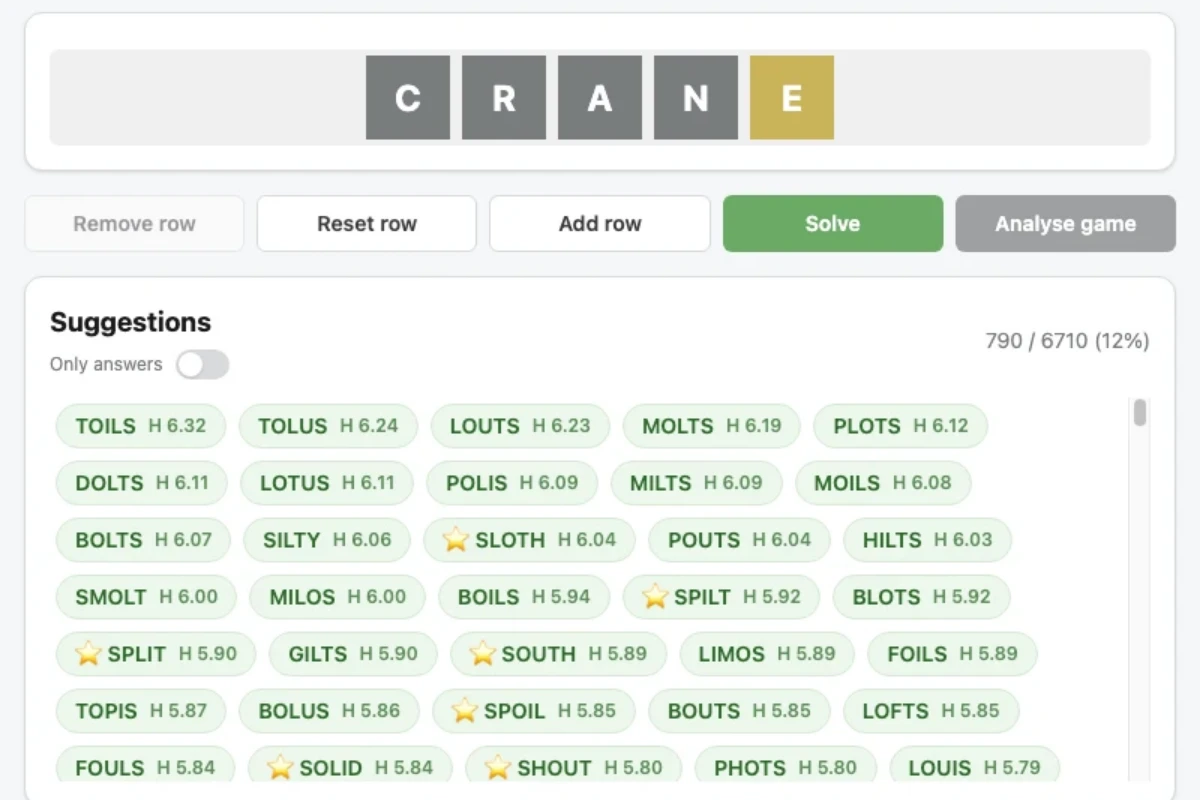This screenshot has height=800, width=1200.
Task: Select the MILTS suggestion
Action: pyautogui.click(x=696, y=483)
